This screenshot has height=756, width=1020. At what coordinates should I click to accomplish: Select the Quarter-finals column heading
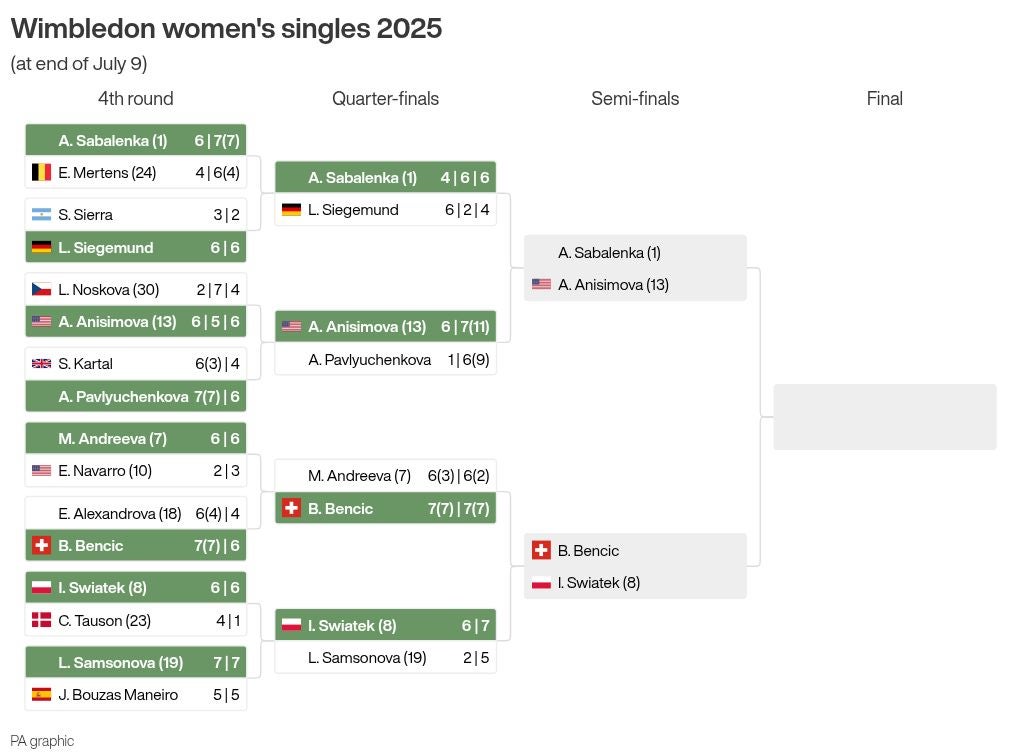385,98
